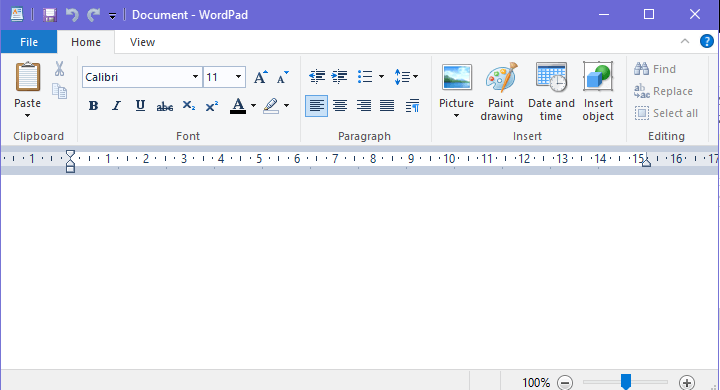The width and height of the screenshot is (720, 390).
Task: Click inside the blank document area
Action: click(x=359, y=271)
